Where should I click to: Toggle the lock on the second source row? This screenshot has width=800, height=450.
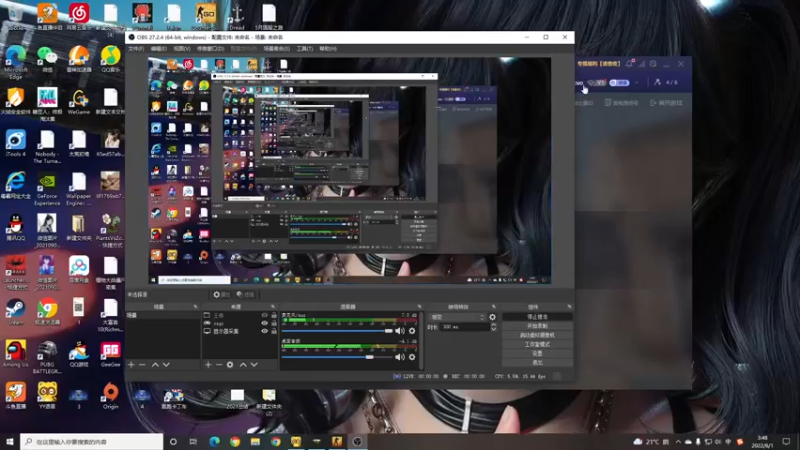(x=274, y=323)
